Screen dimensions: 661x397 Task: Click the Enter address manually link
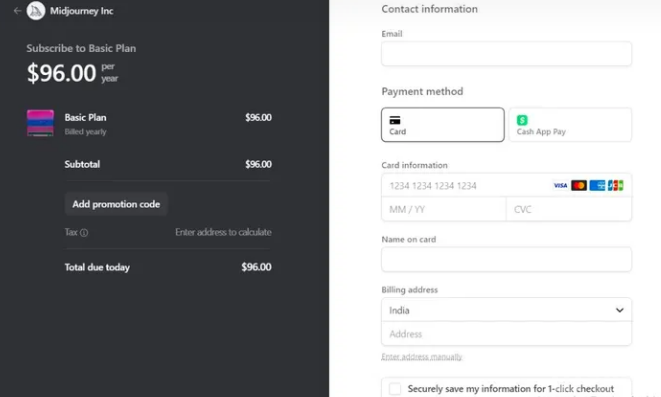pyautogui.click(x=422, y=357)
